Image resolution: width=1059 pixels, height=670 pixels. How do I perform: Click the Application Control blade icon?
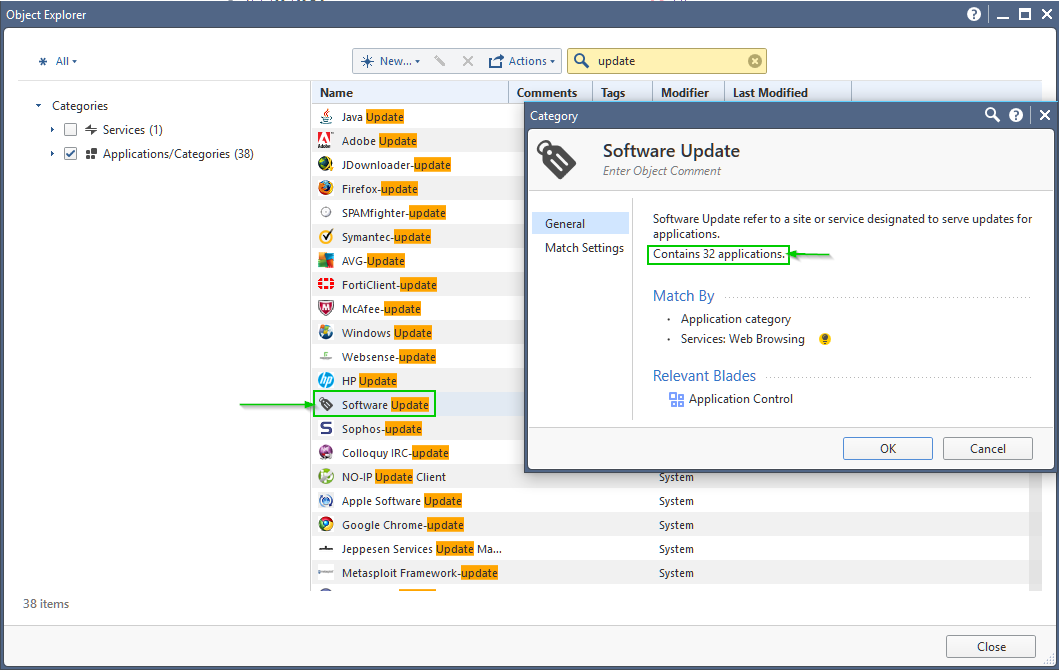[x=676, y=399]
